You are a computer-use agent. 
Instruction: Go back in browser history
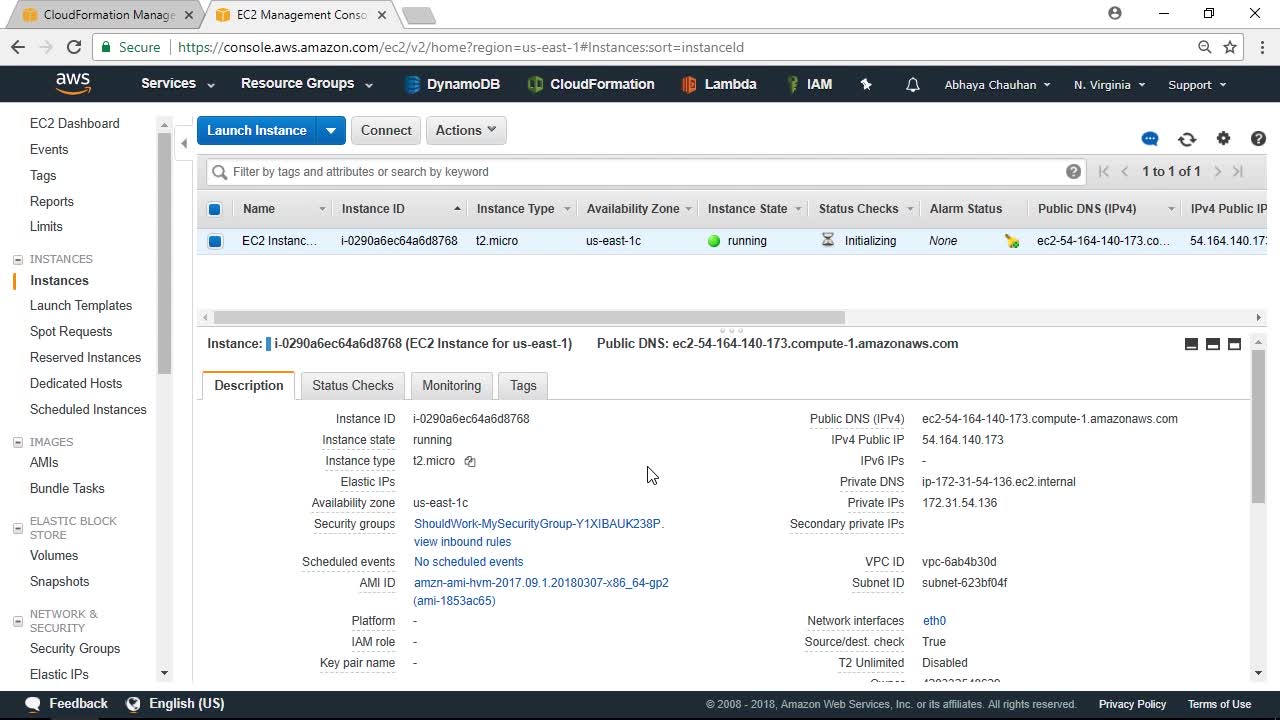18,47
